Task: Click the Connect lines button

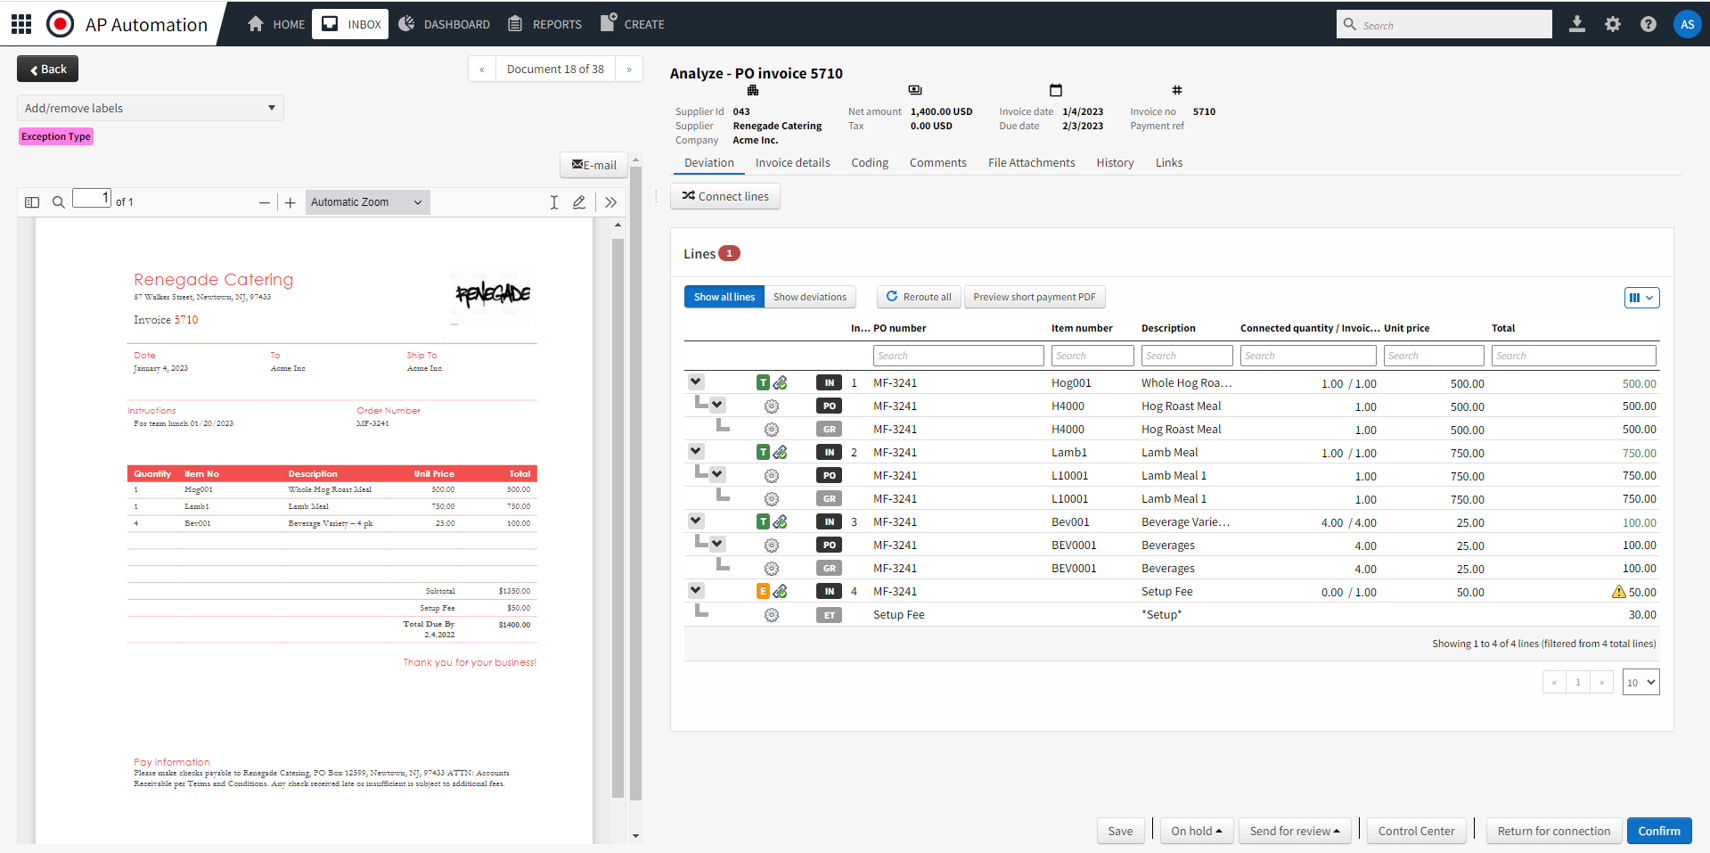Action: 725,196
